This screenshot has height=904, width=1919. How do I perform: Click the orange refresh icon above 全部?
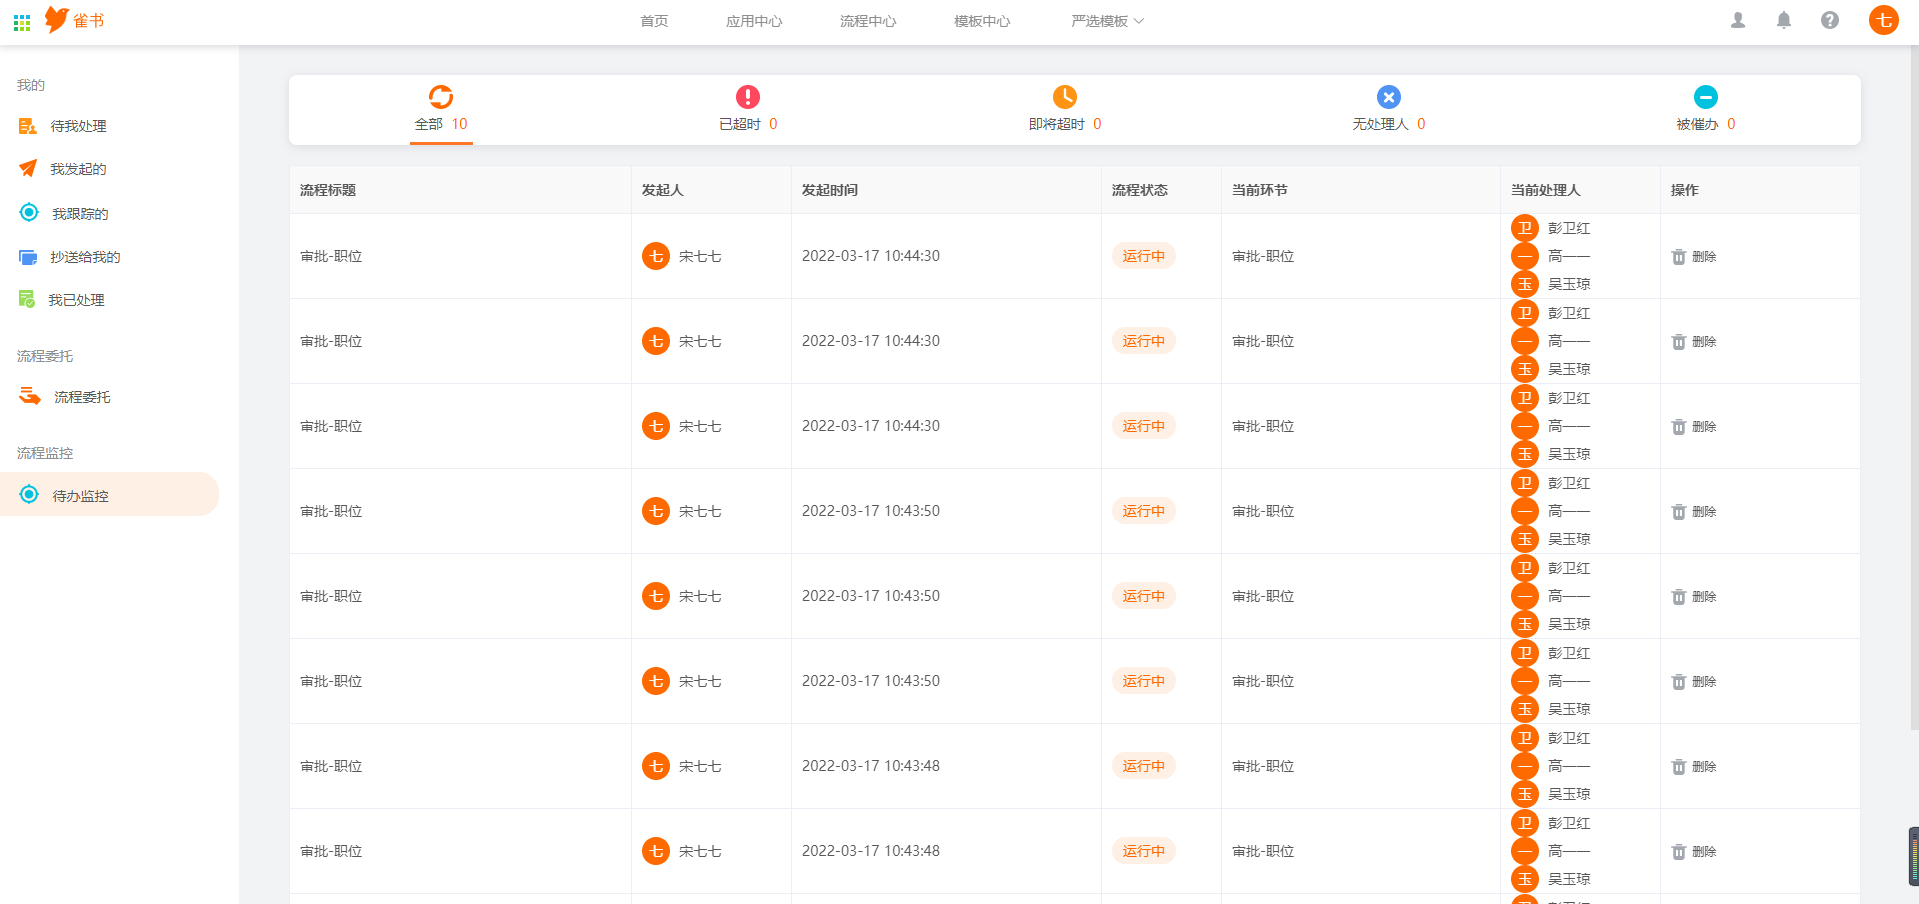(441, 97)
